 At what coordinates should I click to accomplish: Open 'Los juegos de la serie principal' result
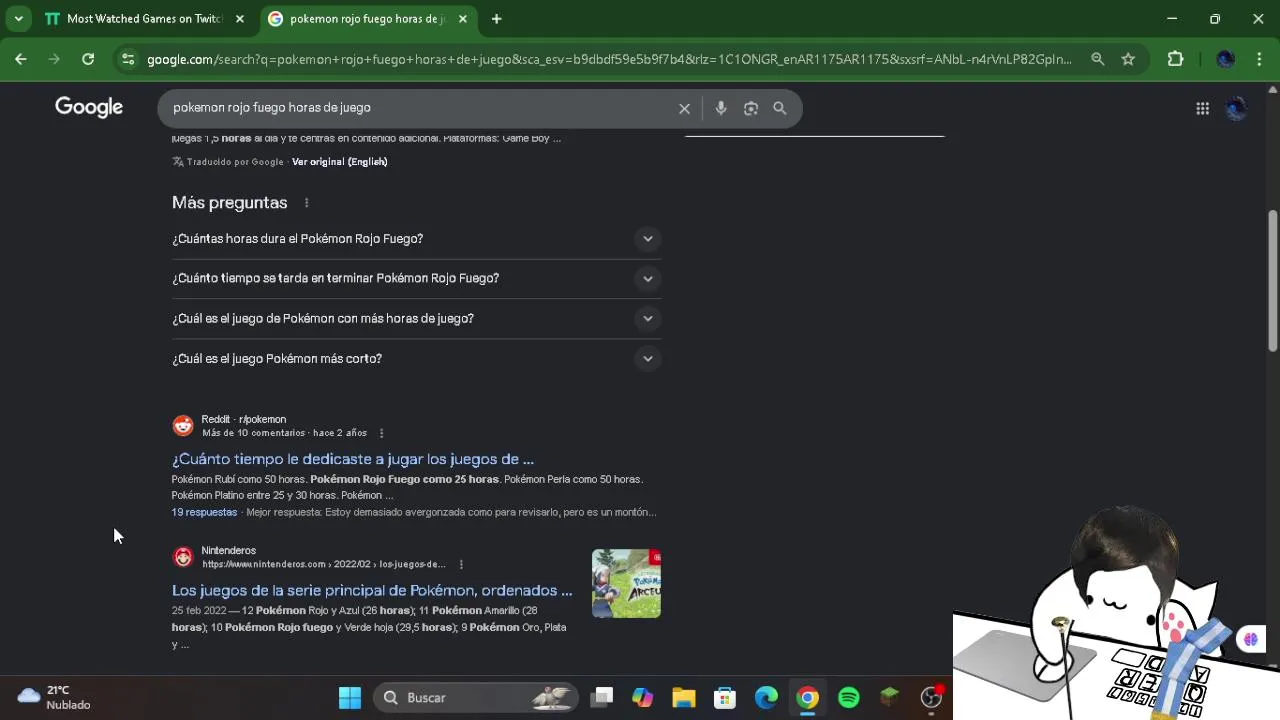pos(372,590)
